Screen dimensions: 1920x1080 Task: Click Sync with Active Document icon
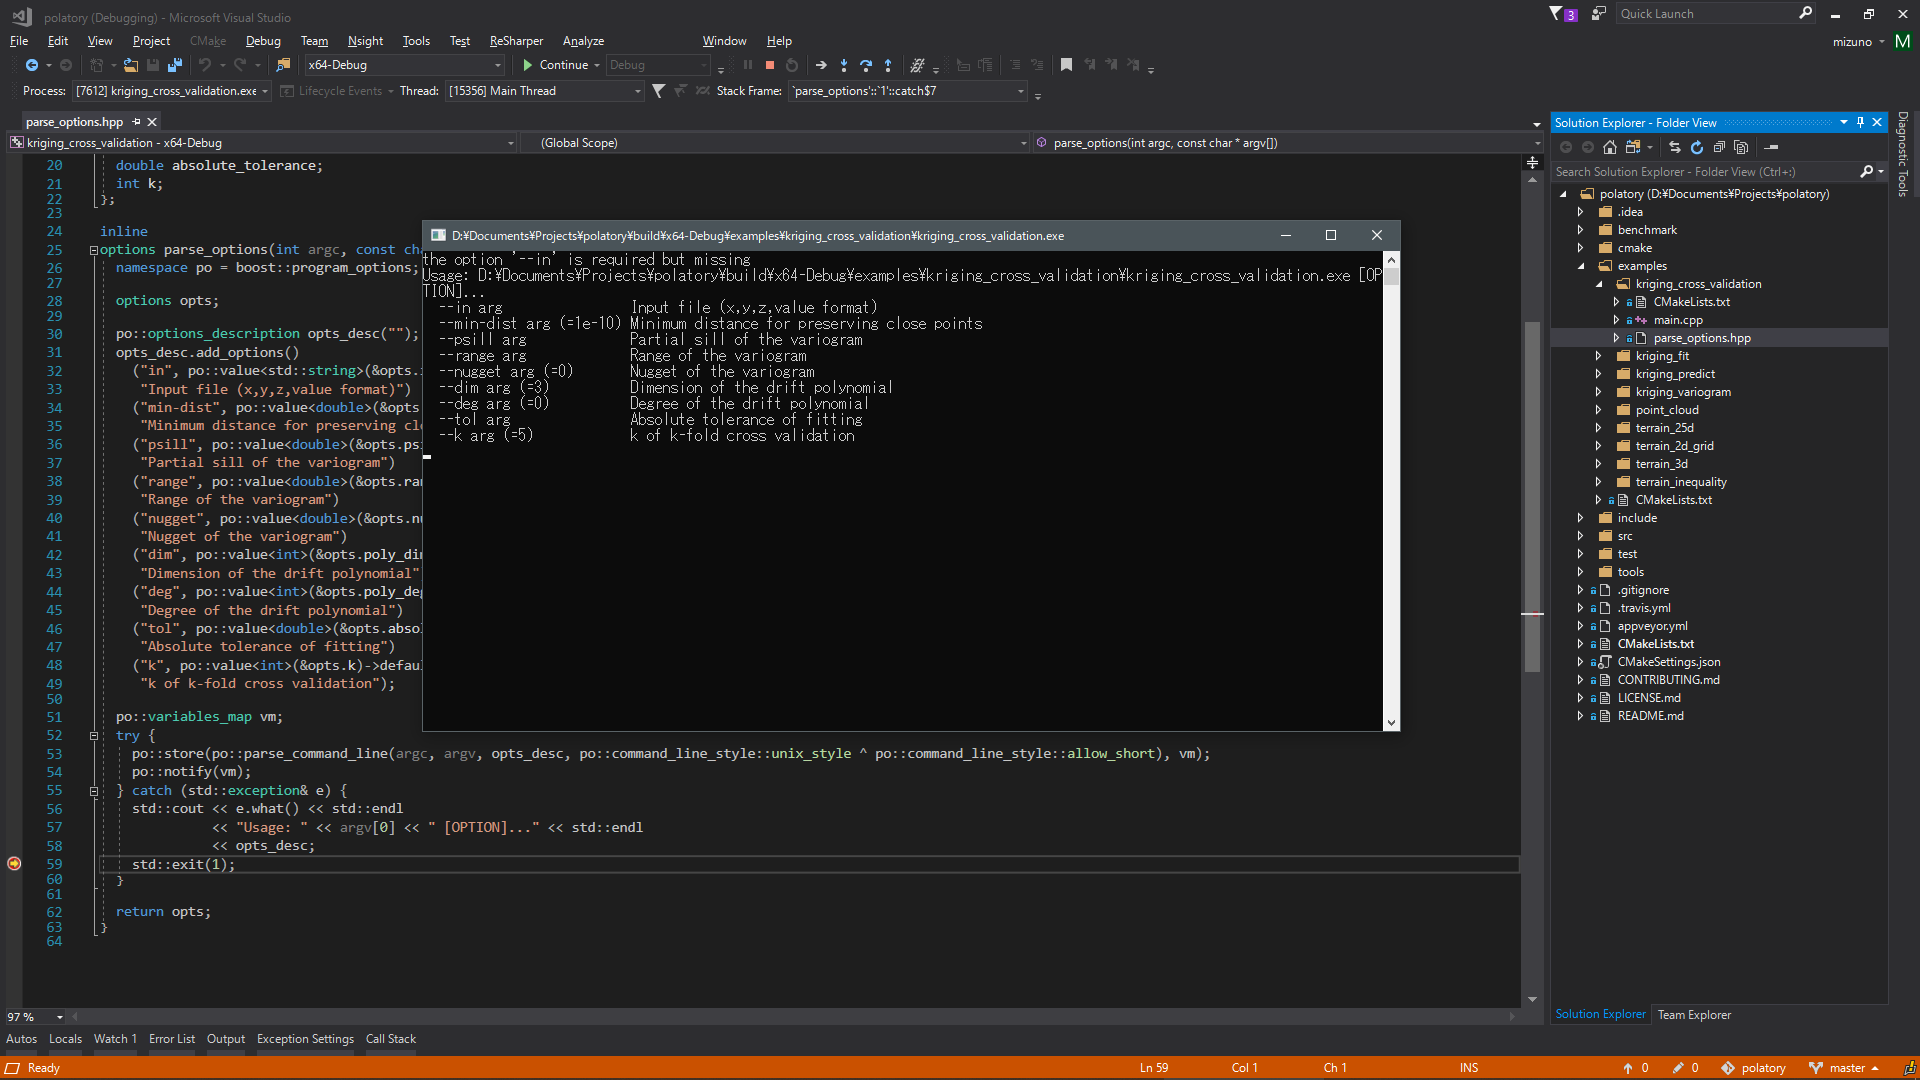(1675, 147)
